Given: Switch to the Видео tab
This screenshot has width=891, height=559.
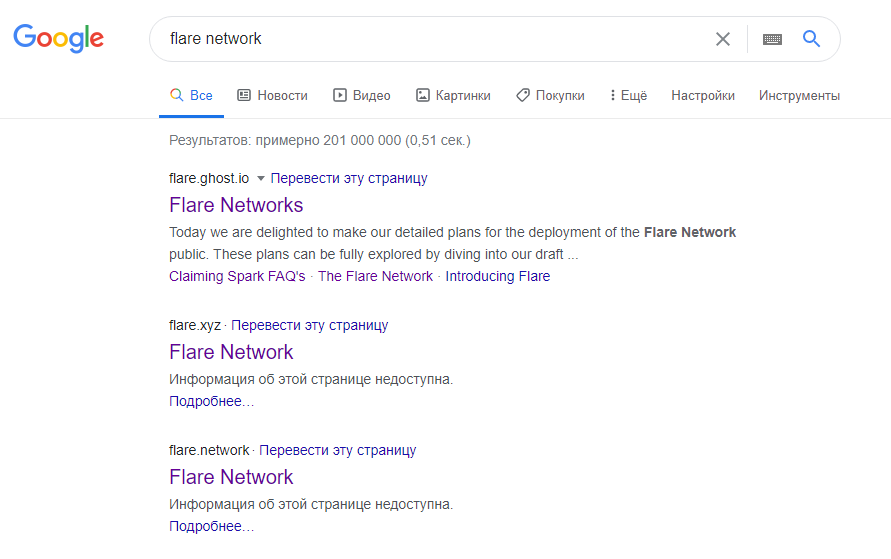Looking at the screenshot, I should 361,96.
